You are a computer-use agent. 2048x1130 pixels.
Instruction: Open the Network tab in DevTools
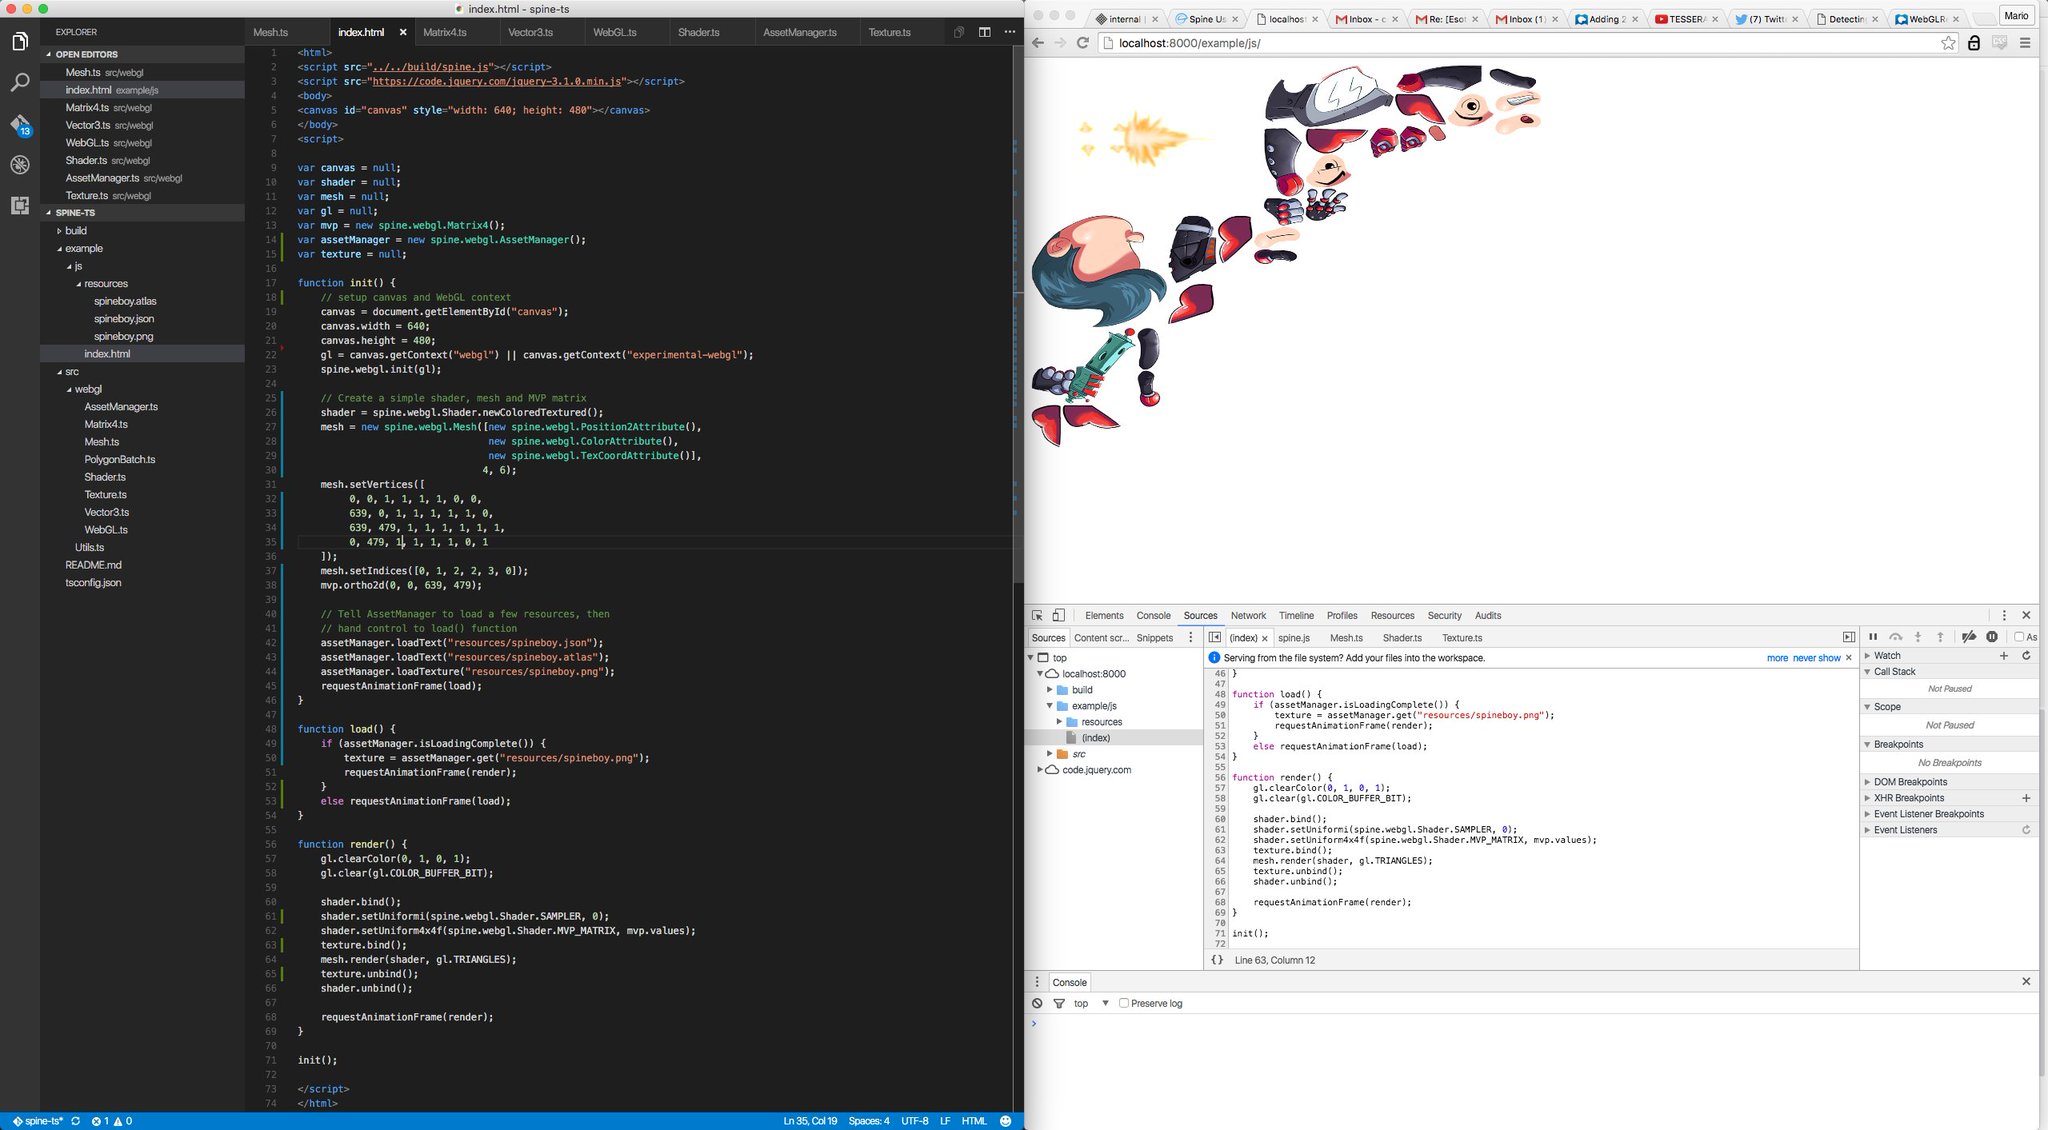(1248, 616)
